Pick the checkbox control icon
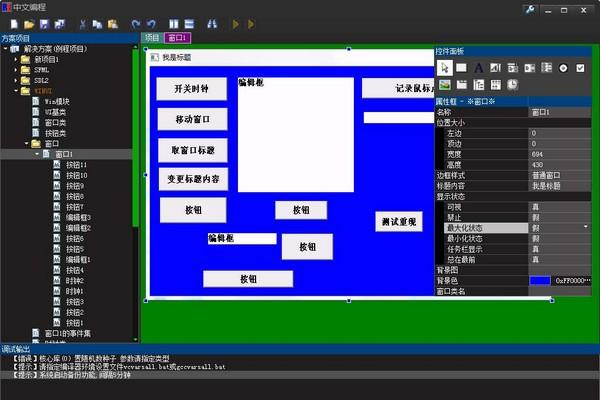 click(580, 68)
